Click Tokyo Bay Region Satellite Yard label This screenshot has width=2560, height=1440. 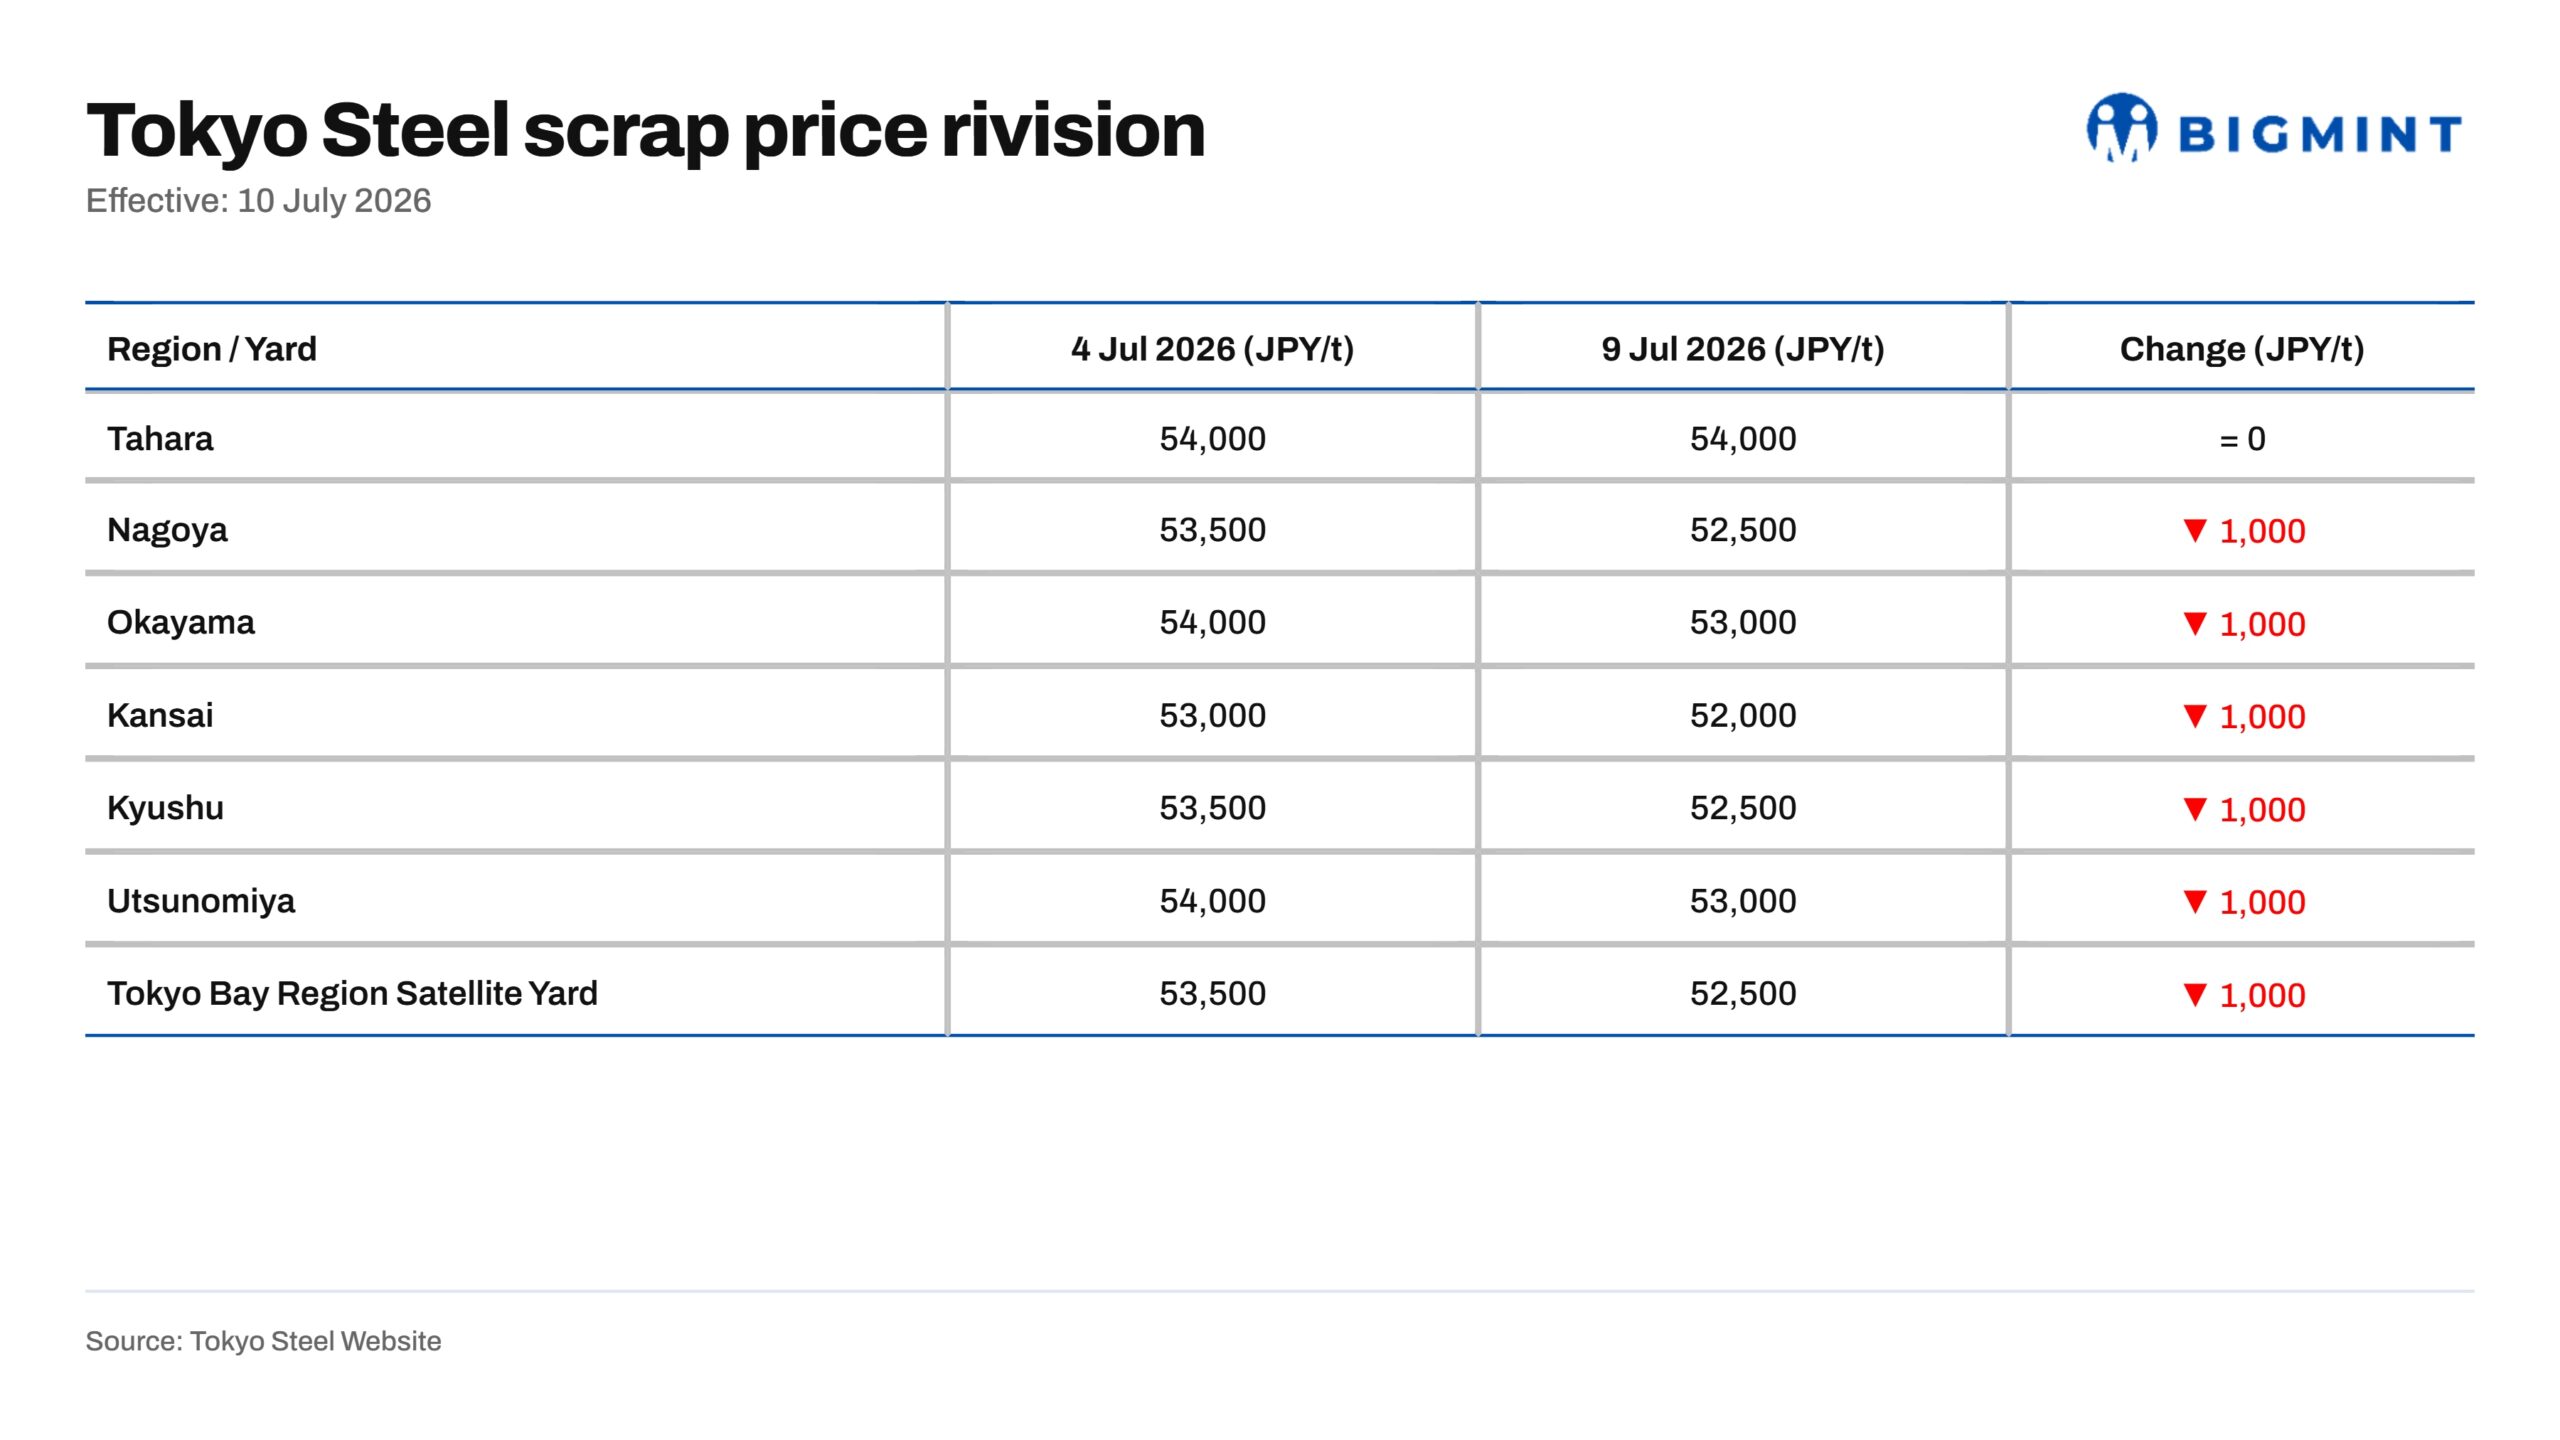click(x=352, y=993)
